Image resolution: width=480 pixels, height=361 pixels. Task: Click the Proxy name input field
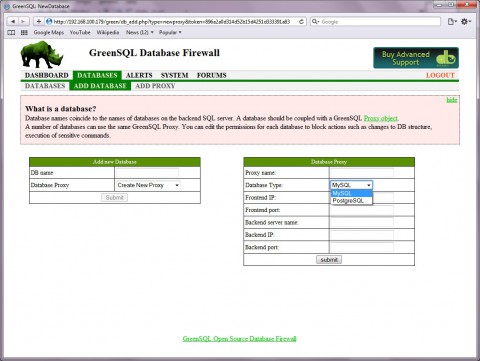click(362, 172)
